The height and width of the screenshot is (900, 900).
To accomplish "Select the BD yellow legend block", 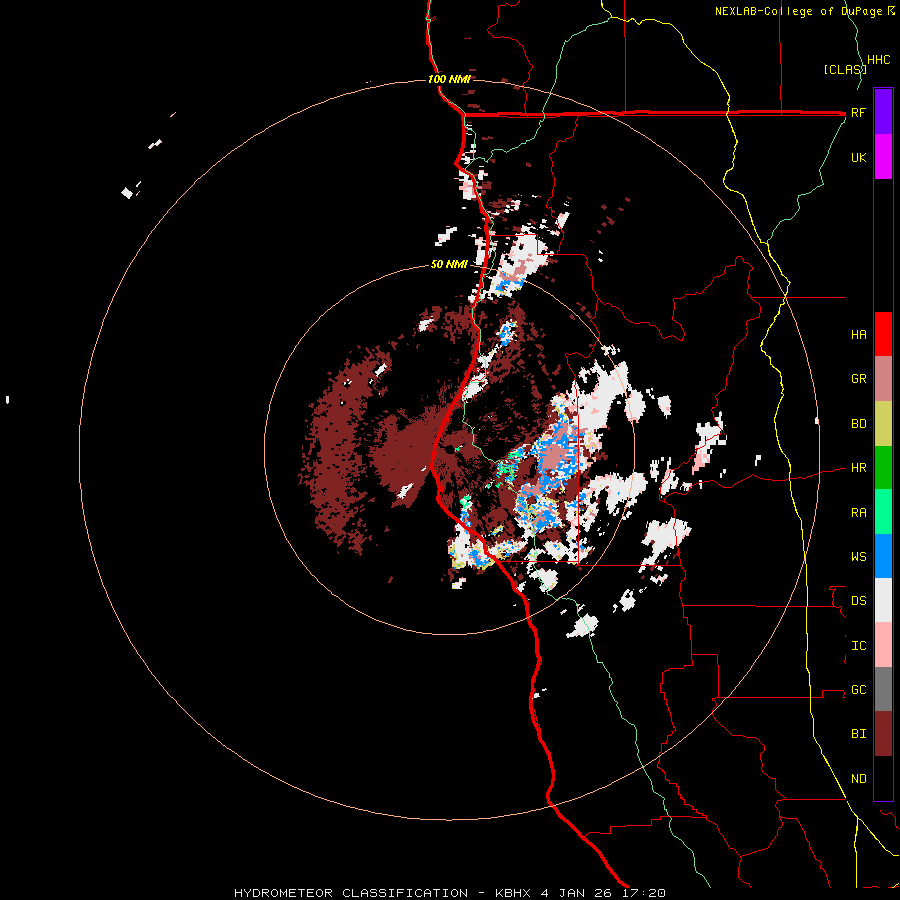I will (883, 424).
